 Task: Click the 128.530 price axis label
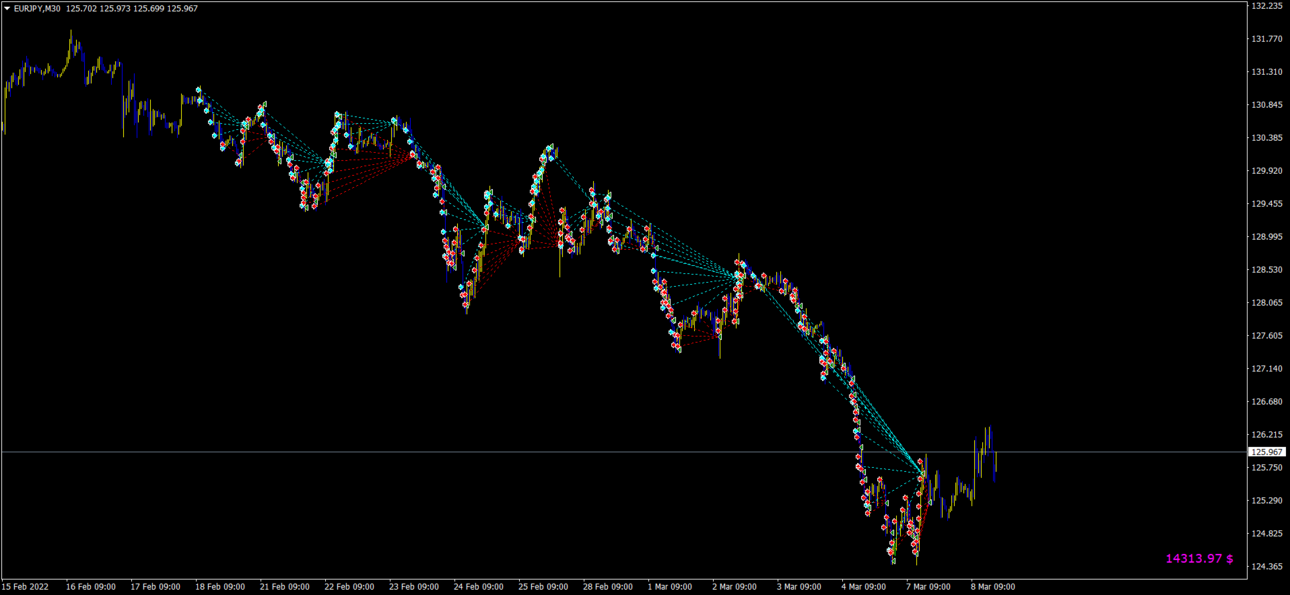coord(1267,270)
